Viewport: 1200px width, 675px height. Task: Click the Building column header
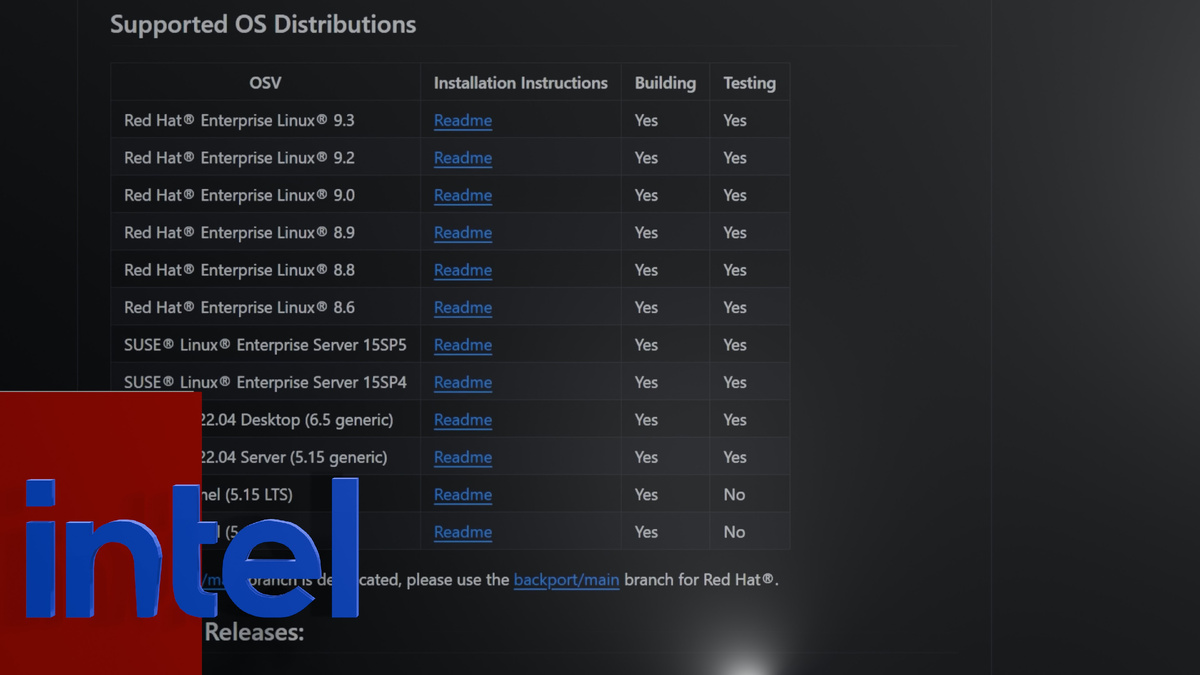[665, 83]
